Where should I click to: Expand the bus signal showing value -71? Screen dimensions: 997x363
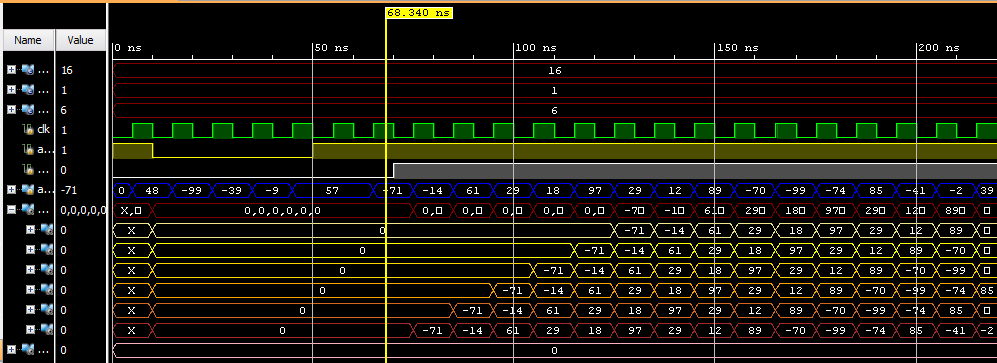point(11,189)
